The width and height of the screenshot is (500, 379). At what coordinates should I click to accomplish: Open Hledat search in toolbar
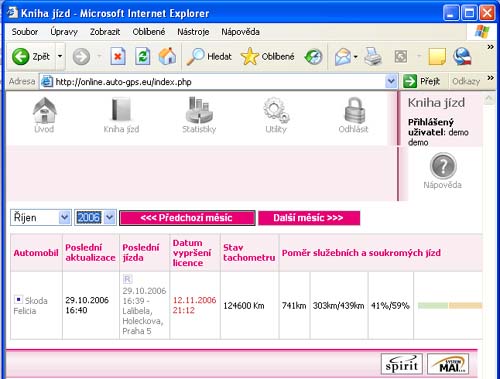point(209,56)
